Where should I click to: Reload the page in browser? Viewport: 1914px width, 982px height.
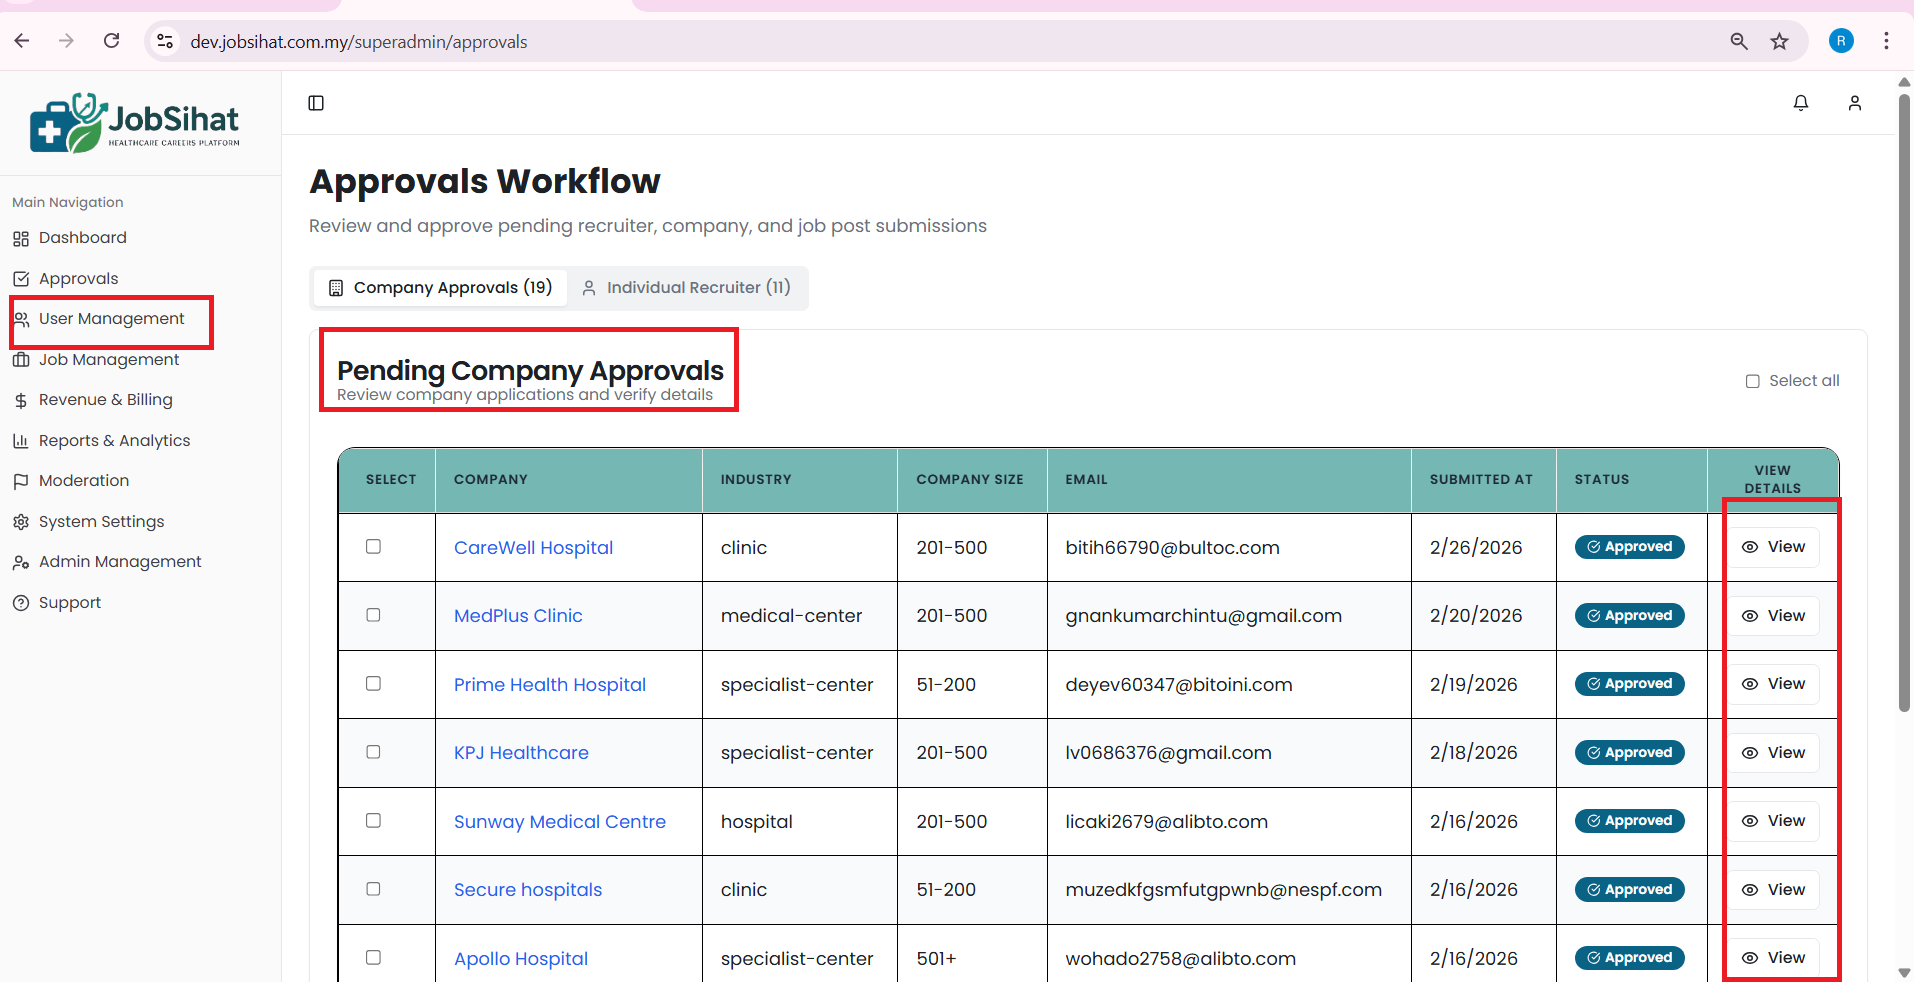pos(112,41)
